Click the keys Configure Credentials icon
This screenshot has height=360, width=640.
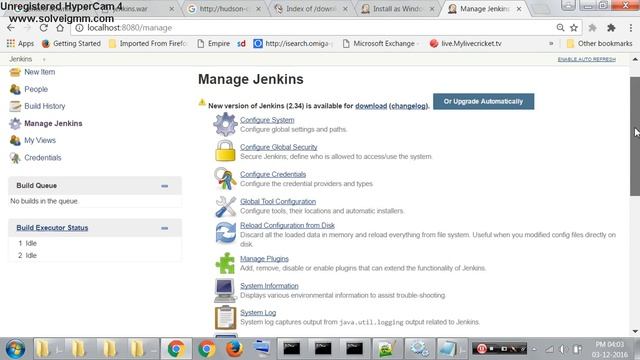225,179
